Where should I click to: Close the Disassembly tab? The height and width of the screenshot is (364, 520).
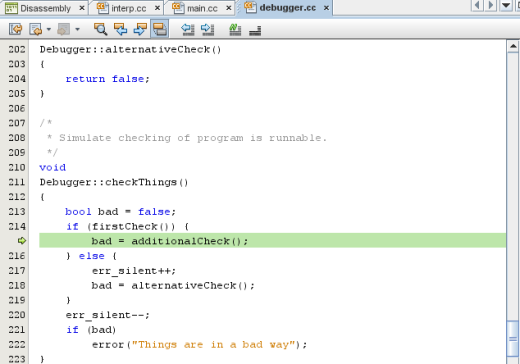click(x=82, y=8)
